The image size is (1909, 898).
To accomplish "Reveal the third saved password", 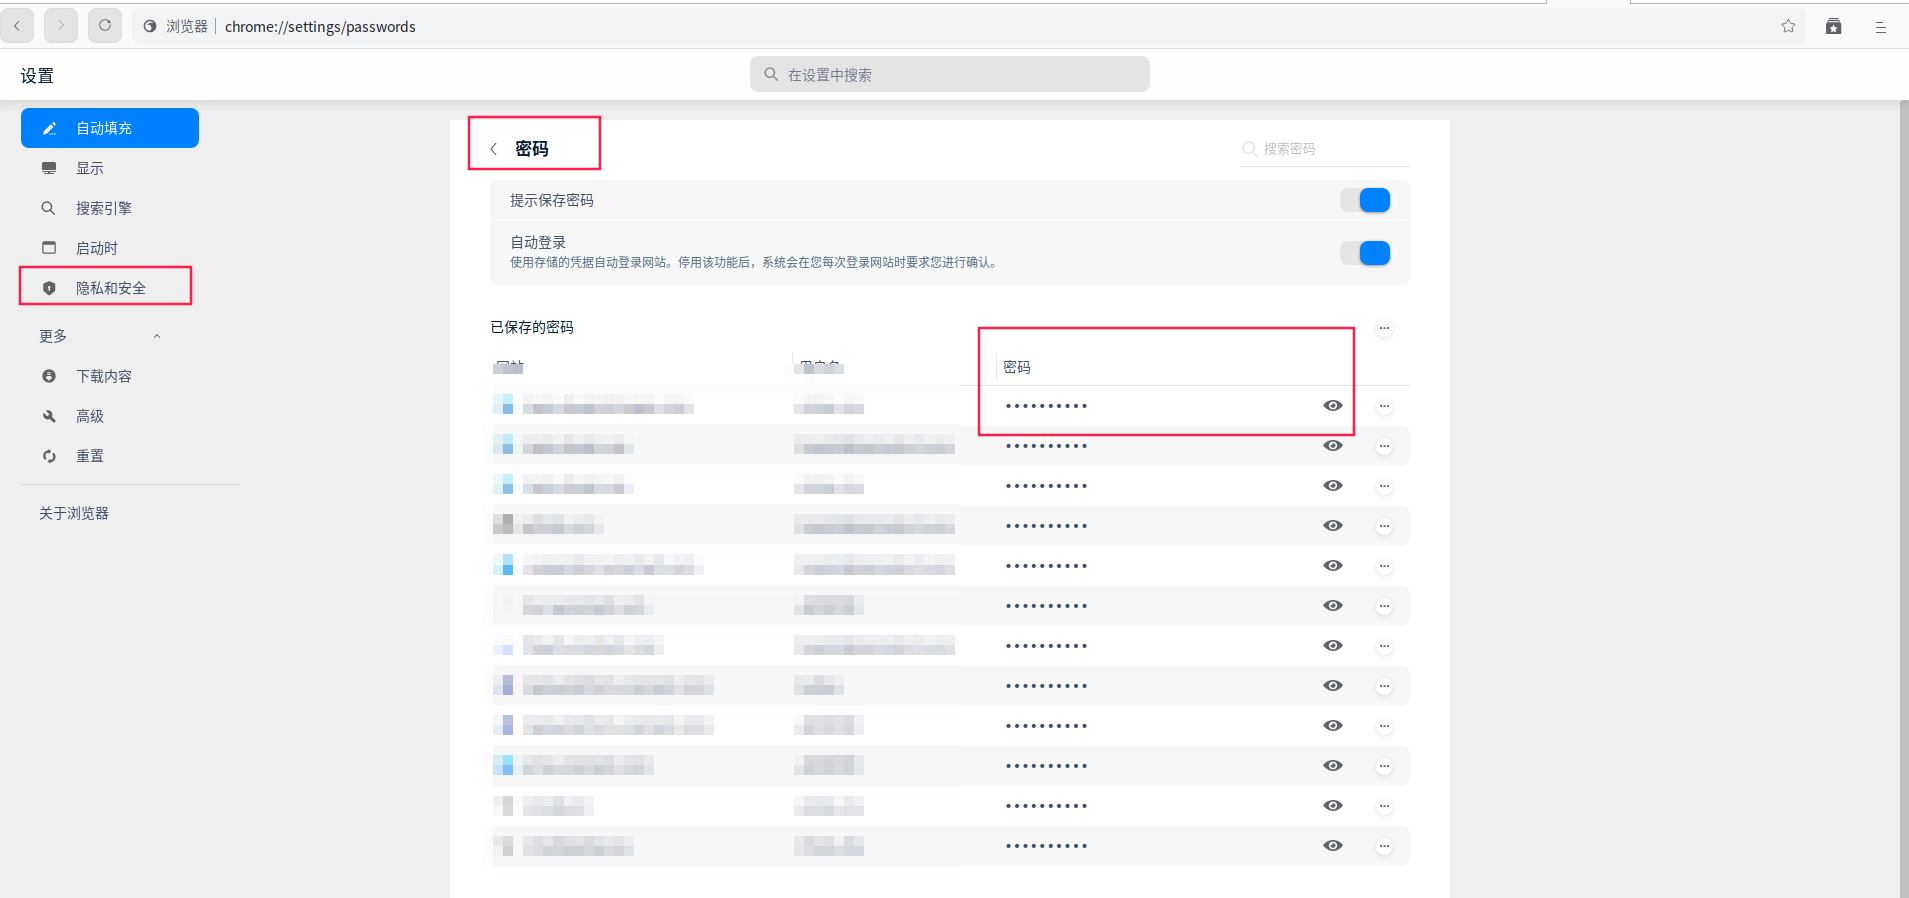I will [x=1333, y=486].
